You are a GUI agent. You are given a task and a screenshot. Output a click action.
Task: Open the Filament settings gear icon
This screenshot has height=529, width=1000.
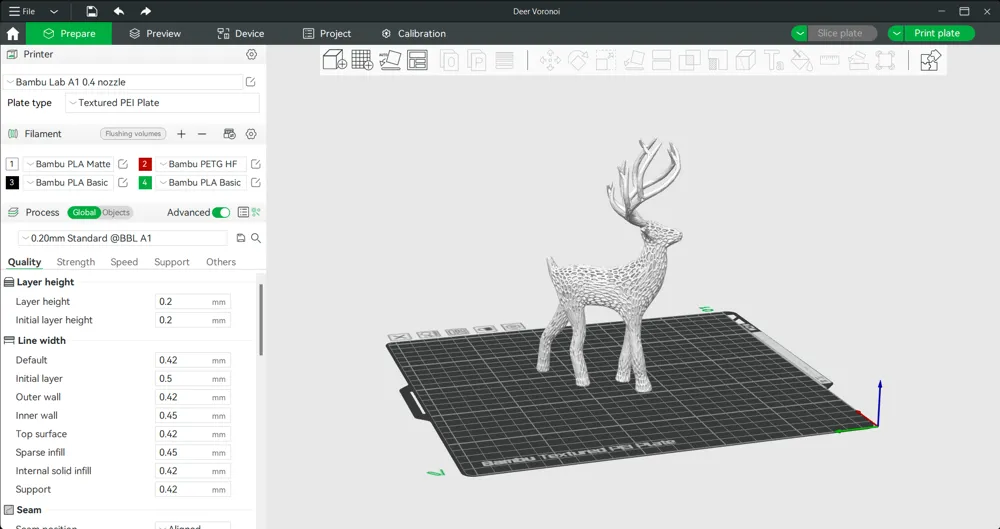coord(251,133)
